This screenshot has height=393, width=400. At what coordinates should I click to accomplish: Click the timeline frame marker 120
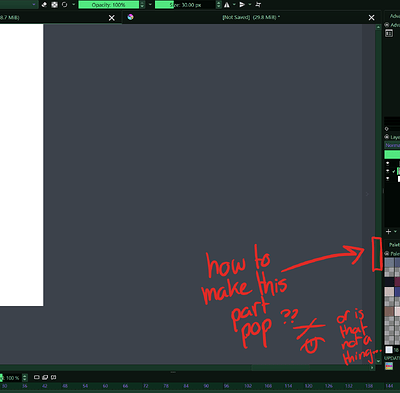[x=308, y=386]
